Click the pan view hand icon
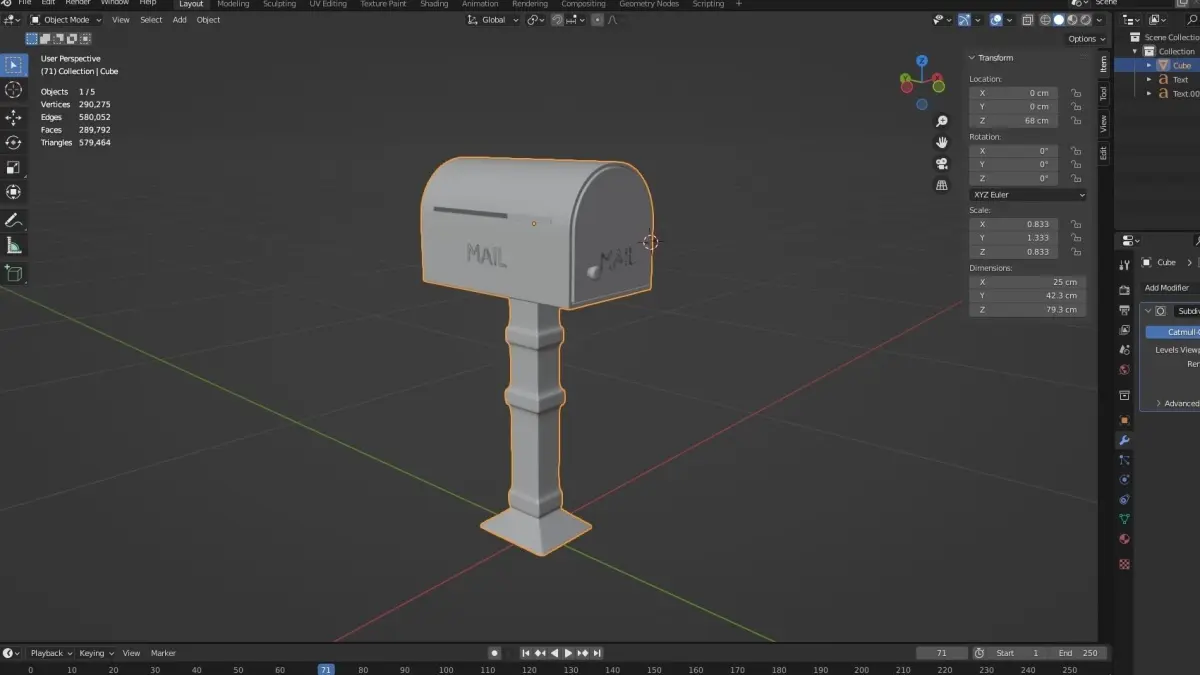The image size is (1200, 675). pos(941,142)
